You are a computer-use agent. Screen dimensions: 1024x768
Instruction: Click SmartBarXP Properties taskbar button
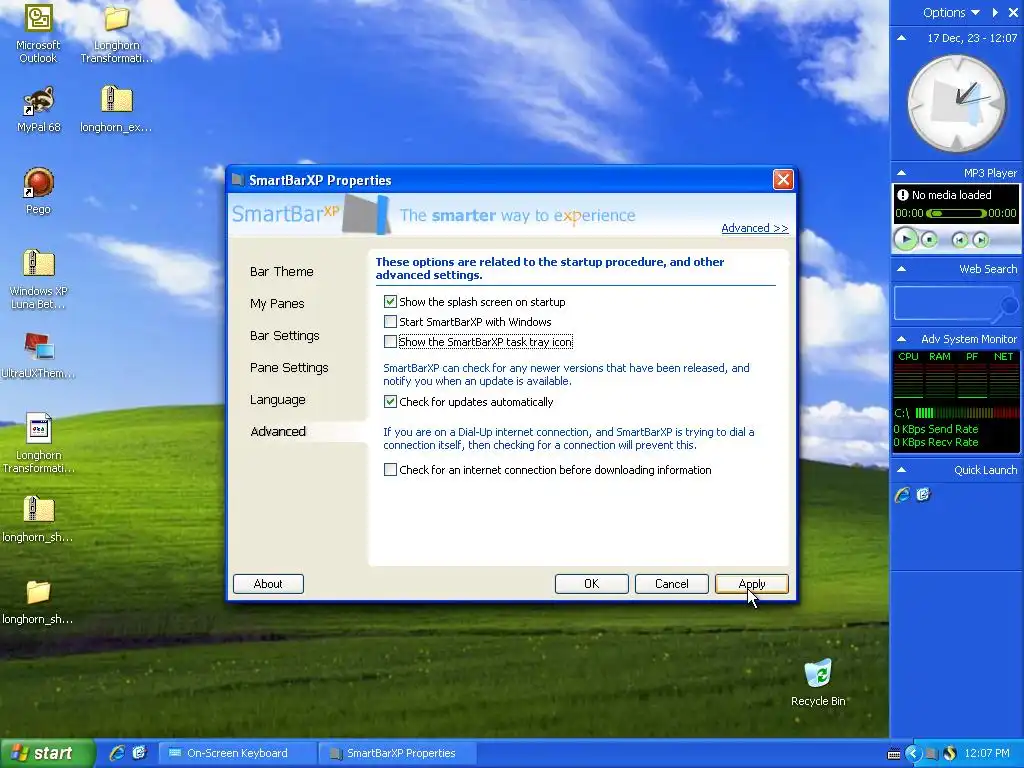click(x=398, y=753)
